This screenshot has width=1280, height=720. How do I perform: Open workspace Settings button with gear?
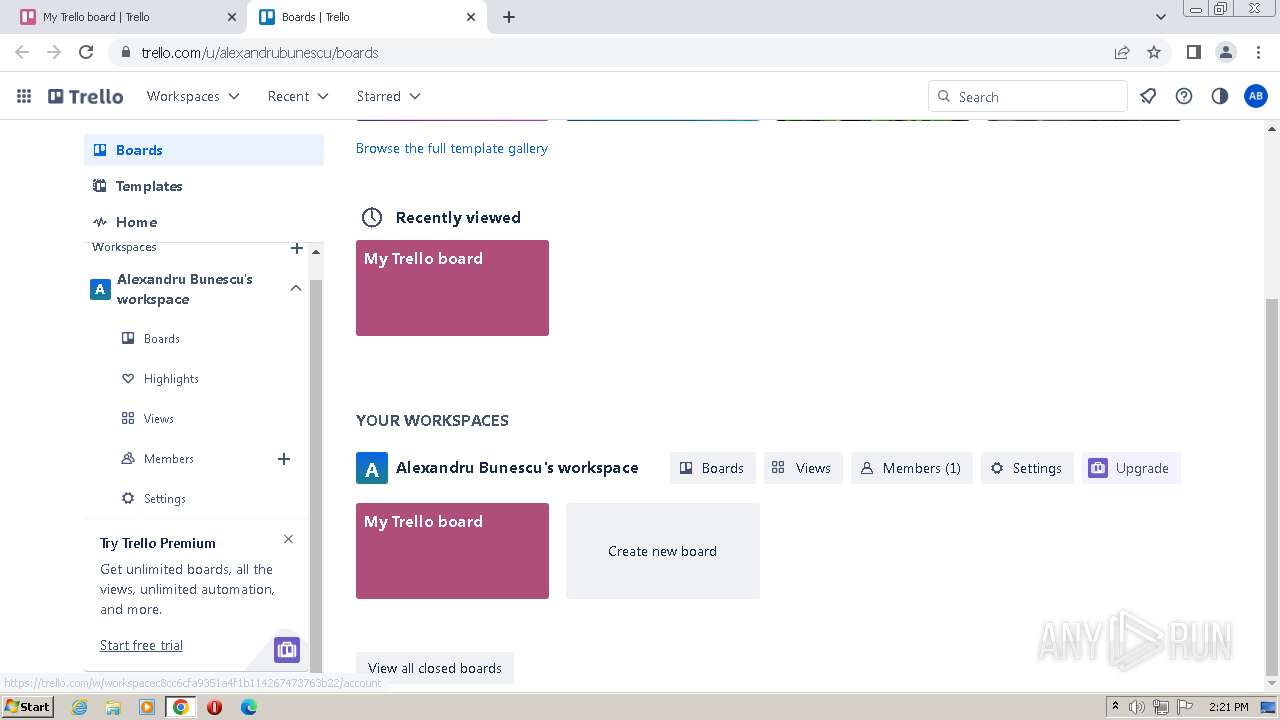tap(1027, 468)
